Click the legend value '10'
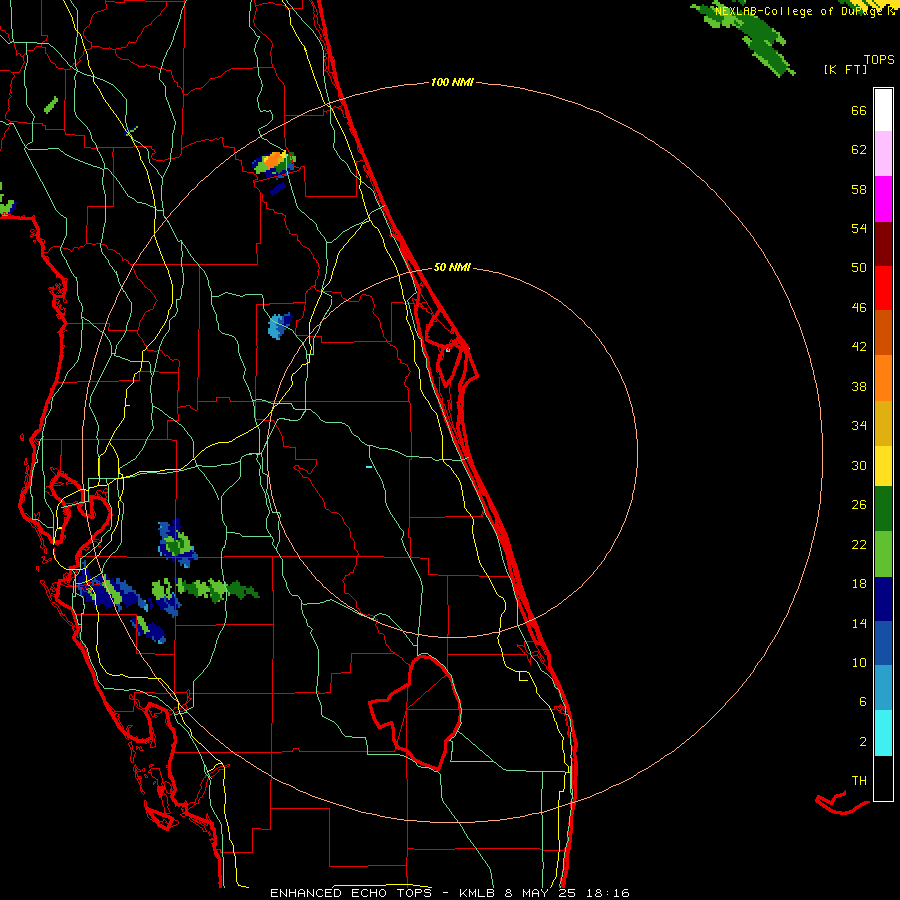Screen dimensions: 900x900 tap(859, 663)
